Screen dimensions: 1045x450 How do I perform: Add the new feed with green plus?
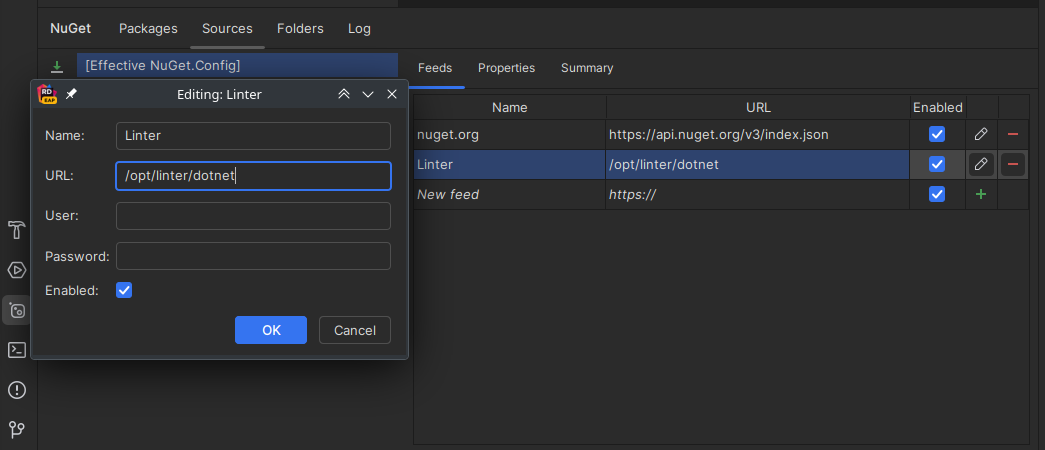coord(980,195)
